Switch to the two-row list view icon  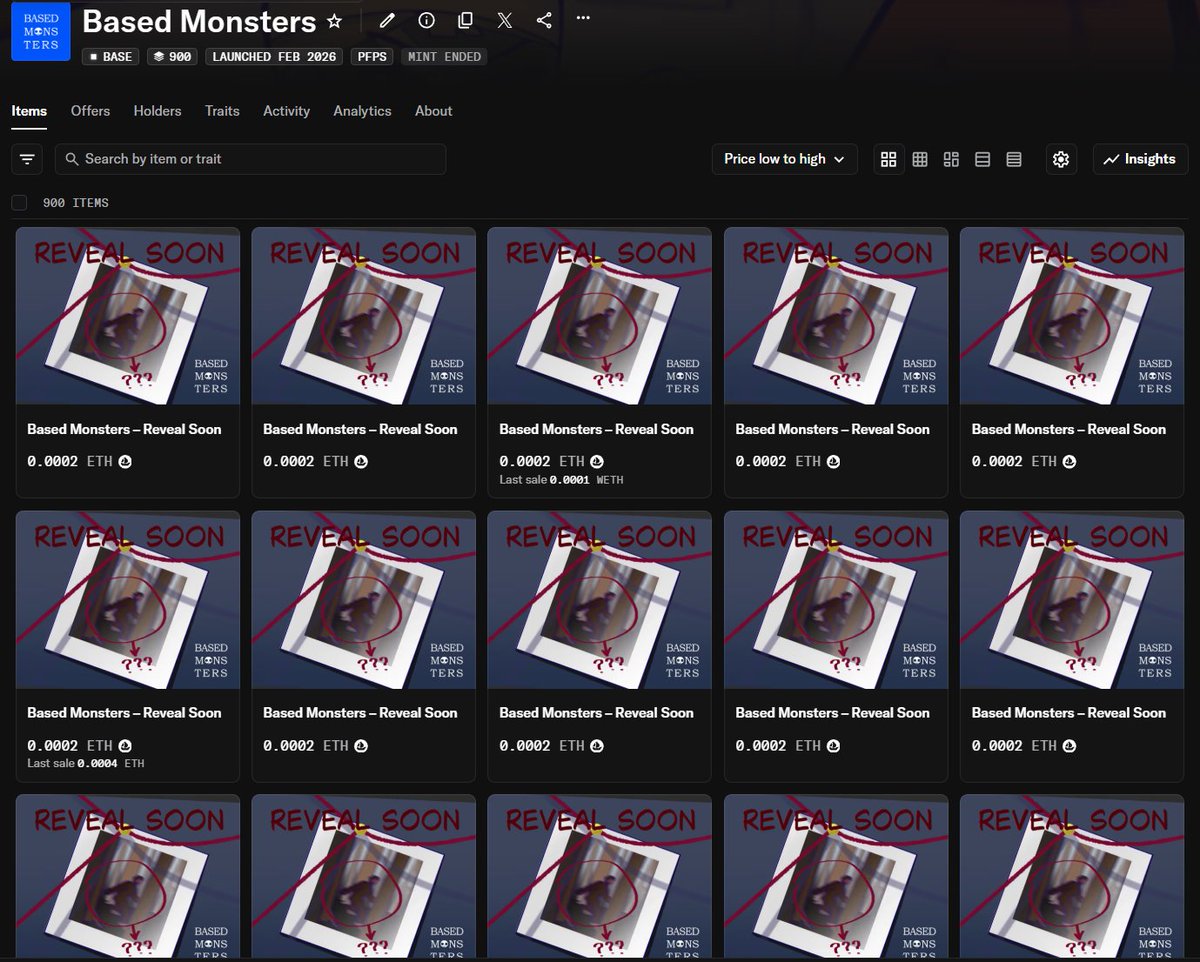click(x=982, y=159)
